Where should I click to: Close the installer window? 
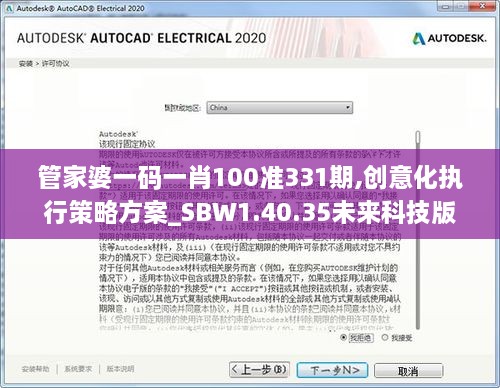click(x=482, y=6)
